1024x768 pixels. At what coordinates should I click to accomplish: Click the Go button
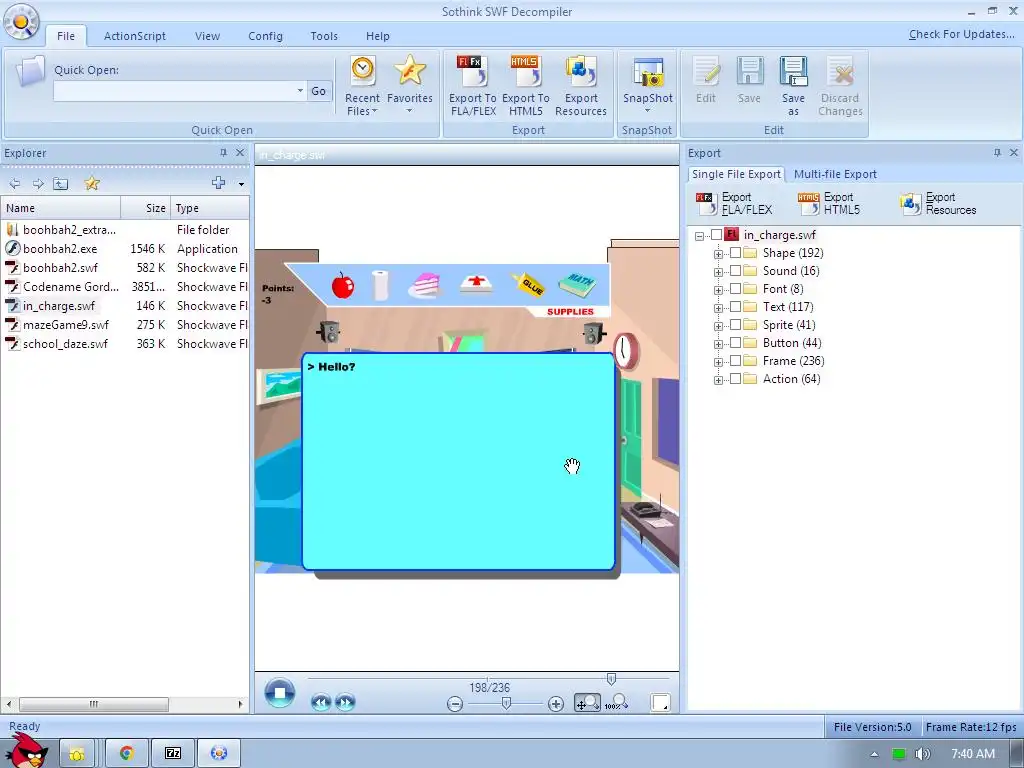click(x=319, y=91)
